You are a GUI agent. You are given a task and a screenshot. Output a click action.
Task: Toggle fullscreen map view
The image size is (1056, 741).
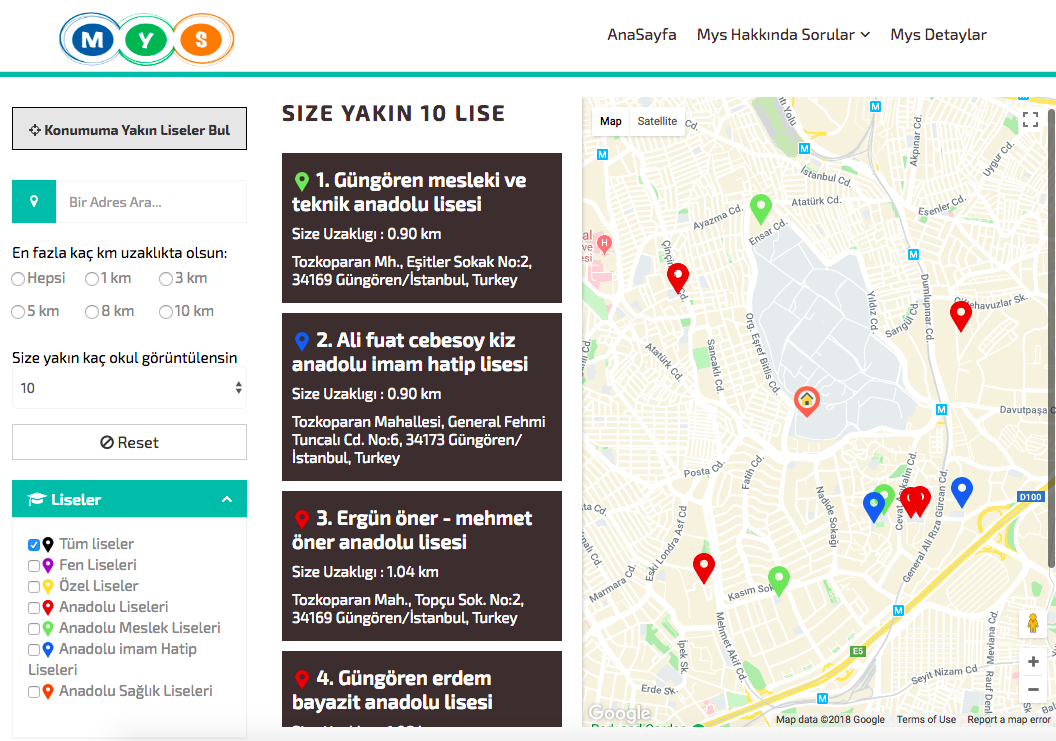tap(1031, 120)
